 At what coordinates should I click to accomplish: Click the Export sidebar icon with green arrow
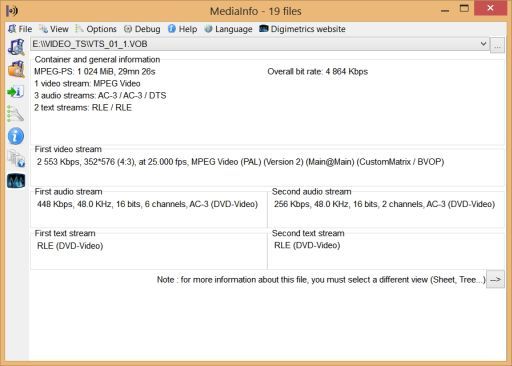point(15,92)
